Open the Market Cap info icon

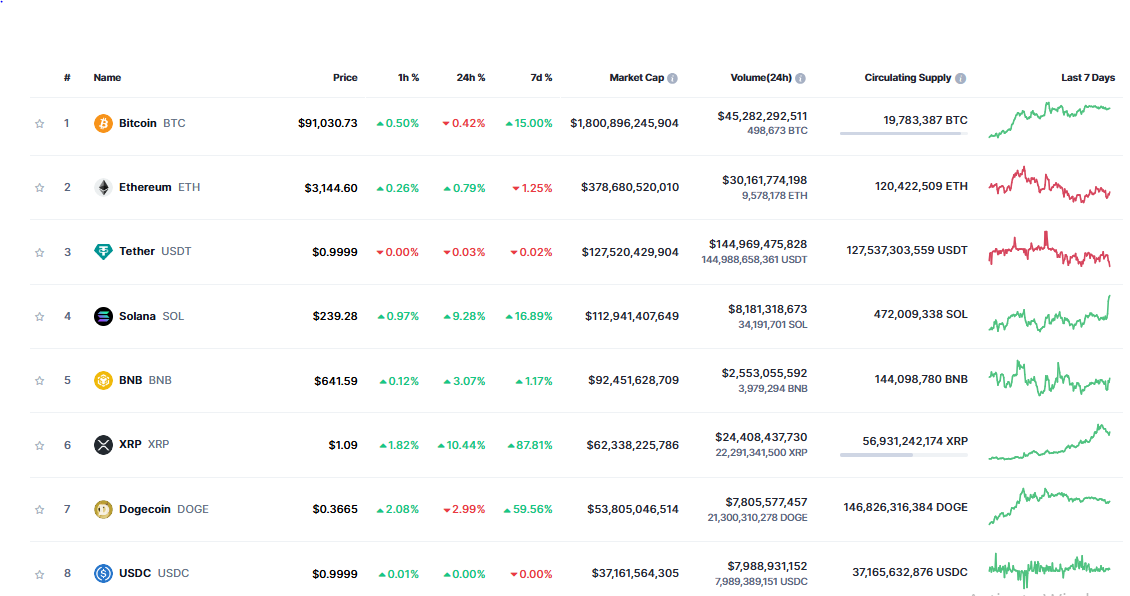tap(672, 79)
